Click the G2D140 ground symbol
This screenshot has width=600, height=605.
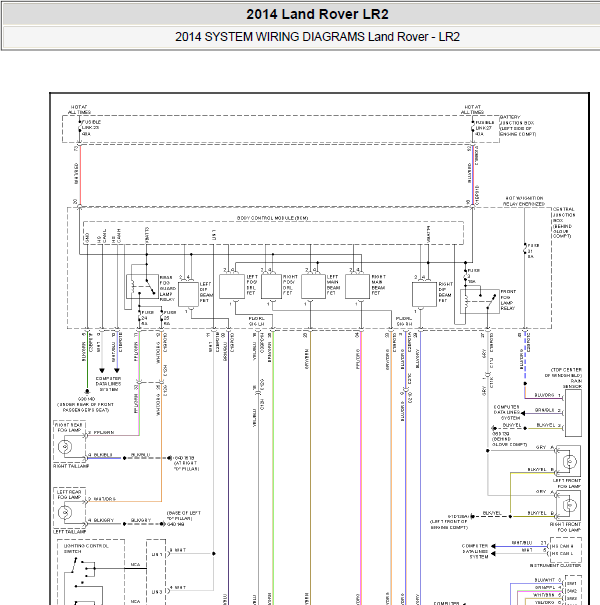point(87,392)
